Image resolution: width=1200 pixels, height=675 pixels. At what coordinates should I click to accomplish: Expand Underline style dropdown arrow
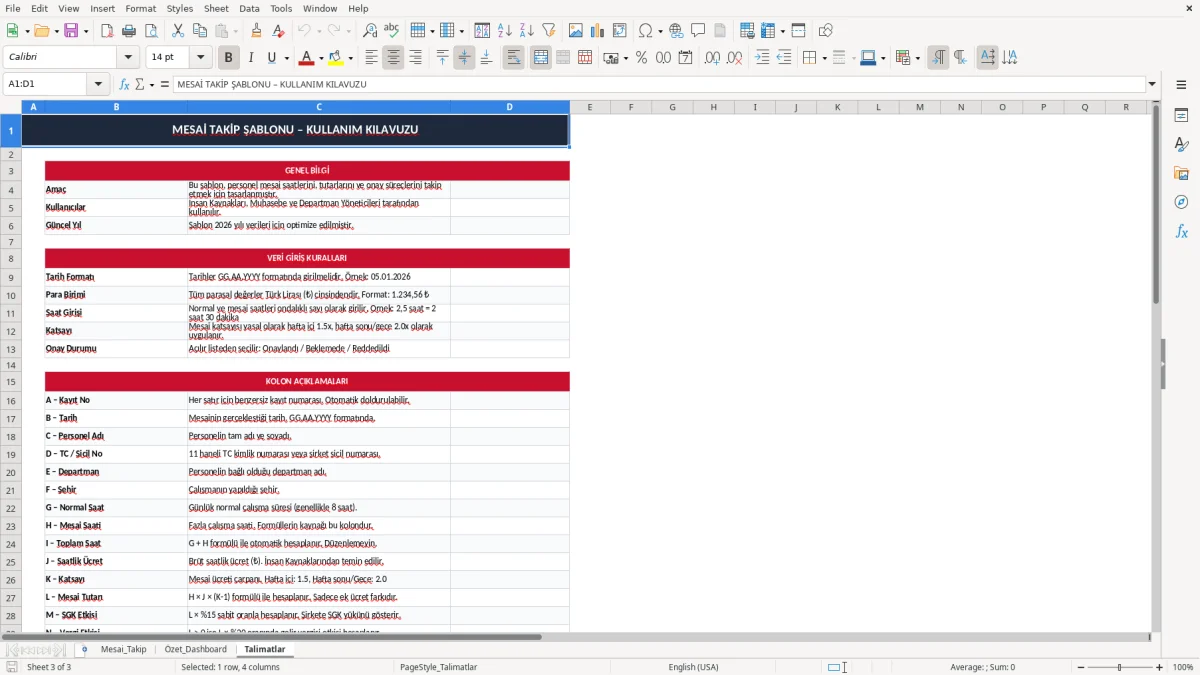(x=286, y=58)
